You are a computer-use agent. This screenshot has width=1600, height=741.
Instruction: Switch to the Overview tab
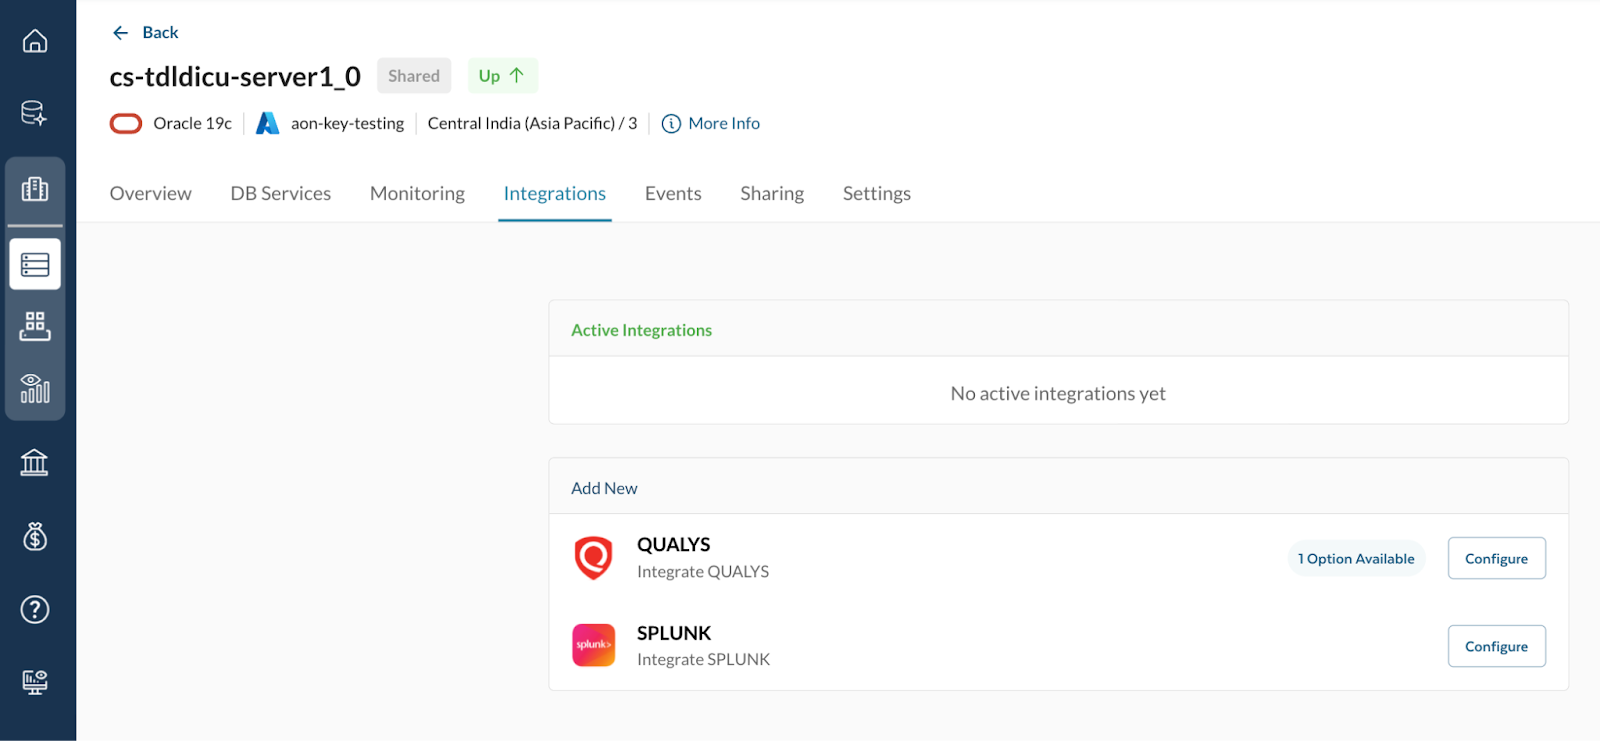[151, 194]
